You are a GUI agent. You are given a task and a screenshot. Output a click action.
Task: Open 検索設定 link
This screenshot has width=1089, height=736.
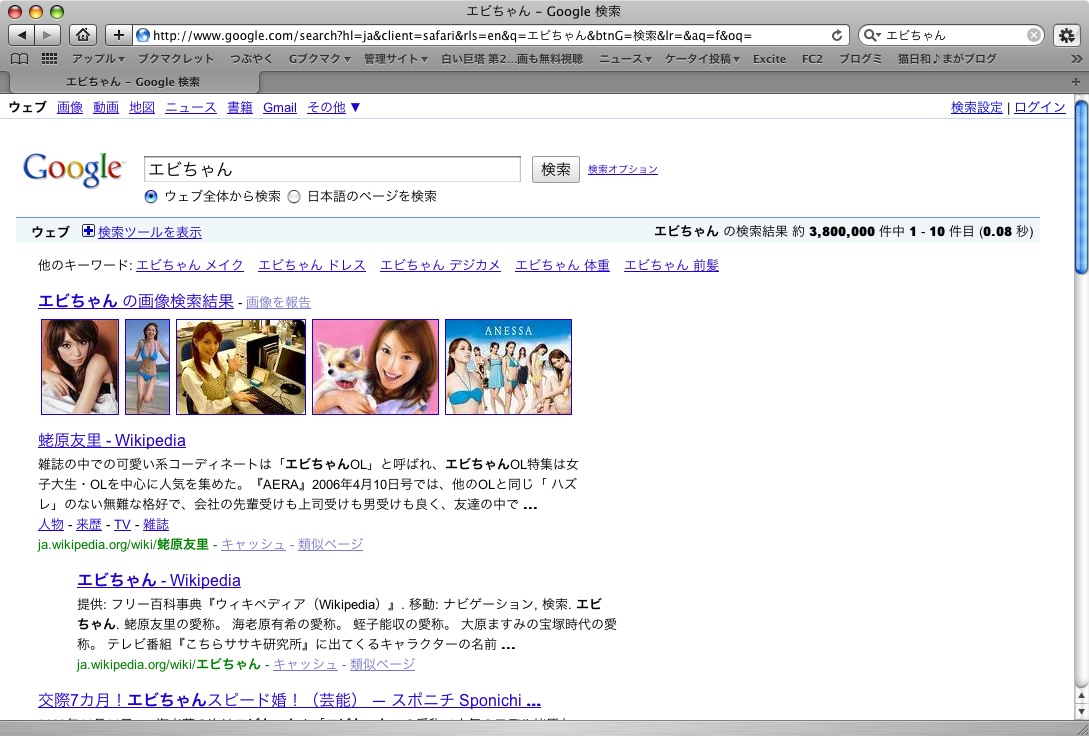tap(977, 108)
